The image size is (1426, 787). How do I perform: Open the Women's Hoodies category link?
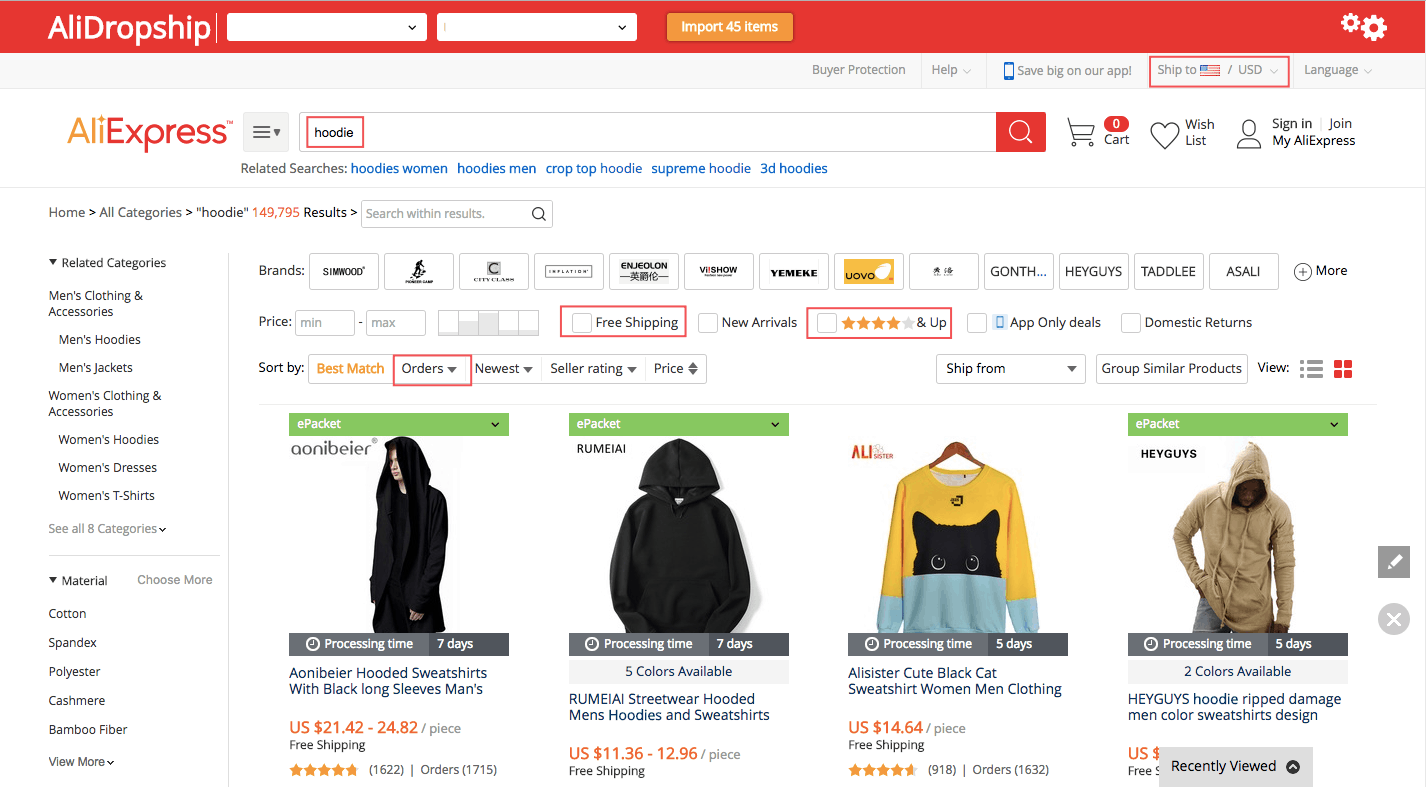108,439
